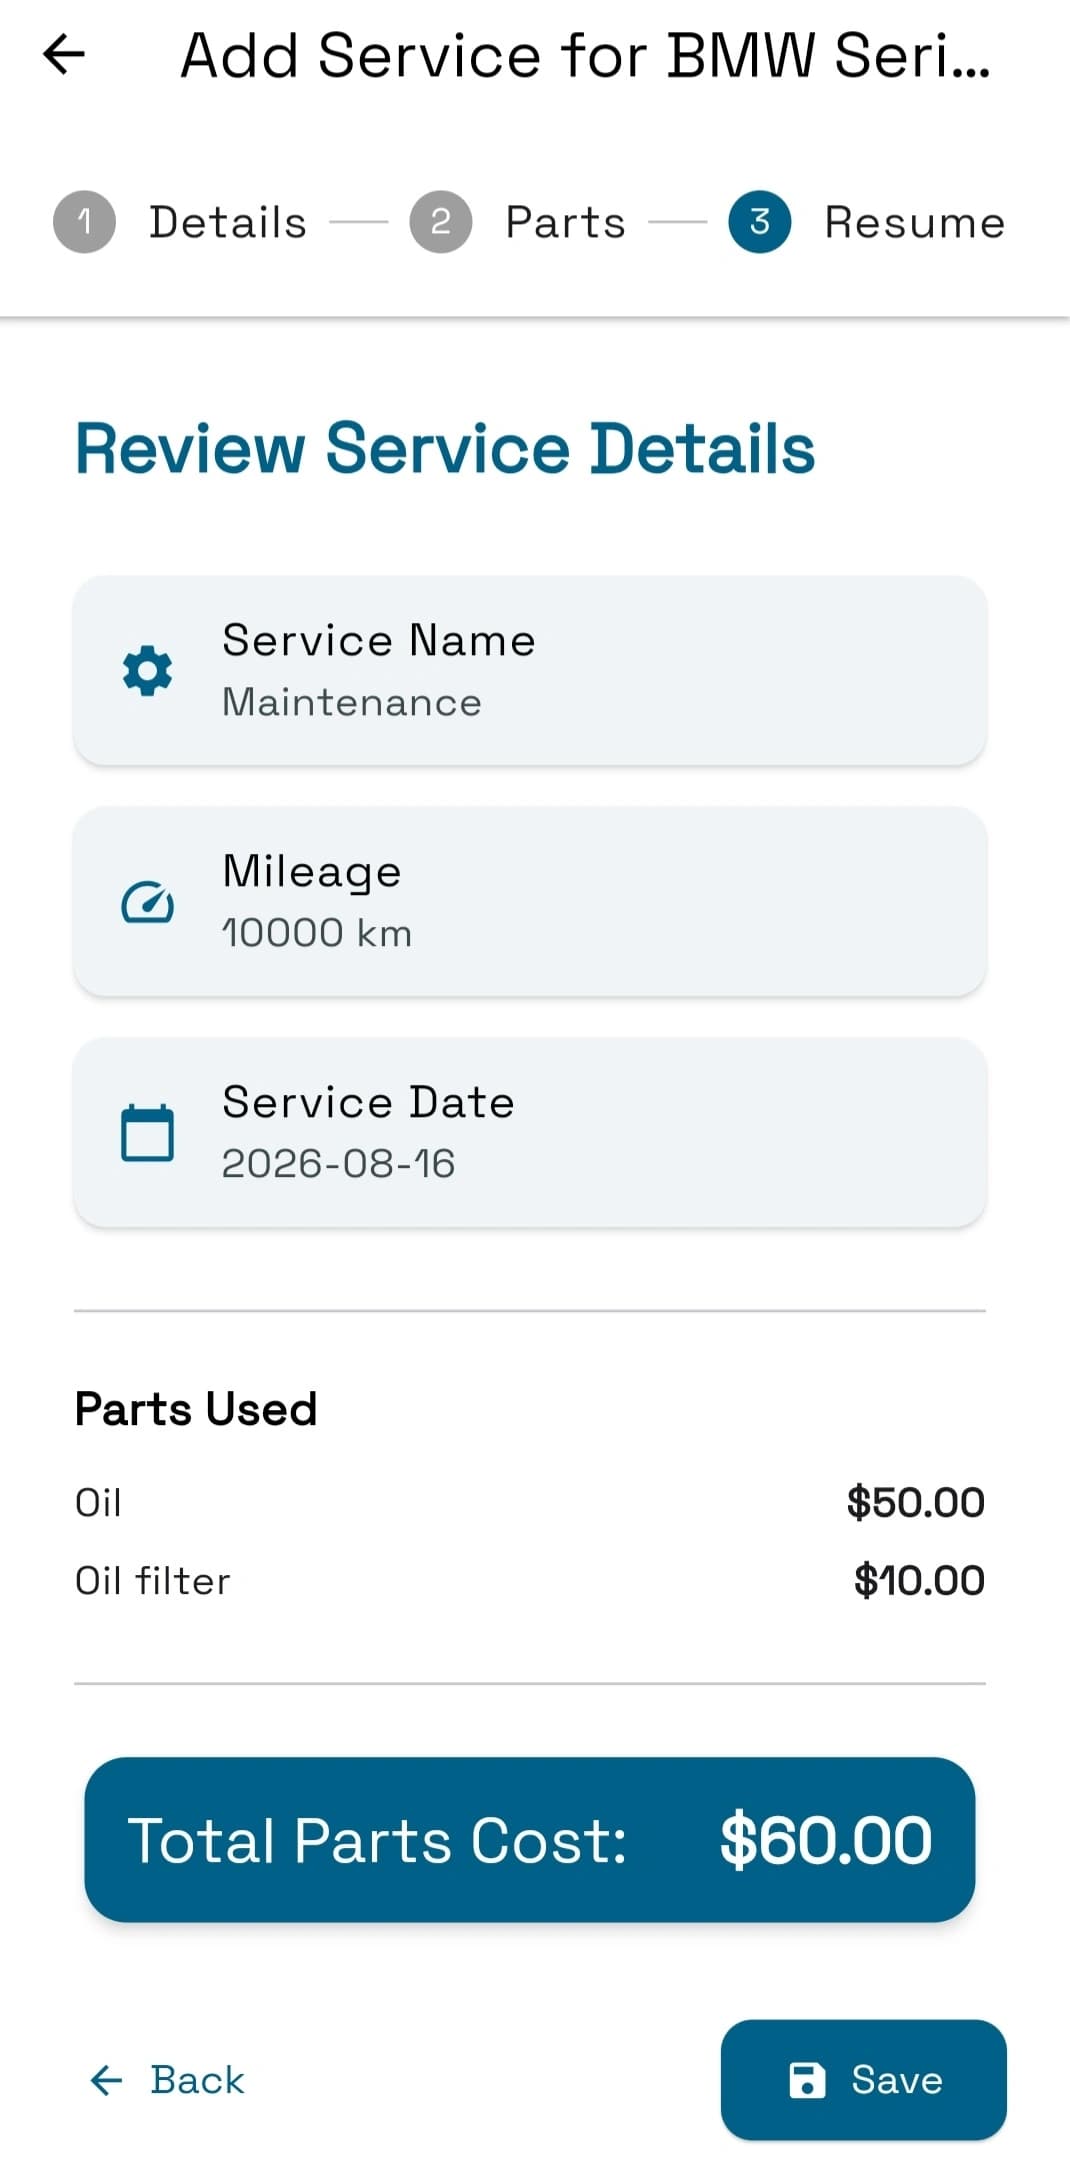Go to step 2 Parts circle

coord(440,222)
